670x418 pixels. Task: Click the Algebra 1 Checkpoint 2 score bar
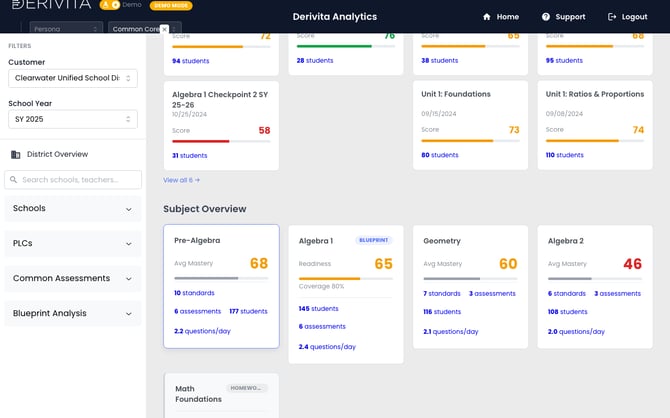(x=221, y=141)
